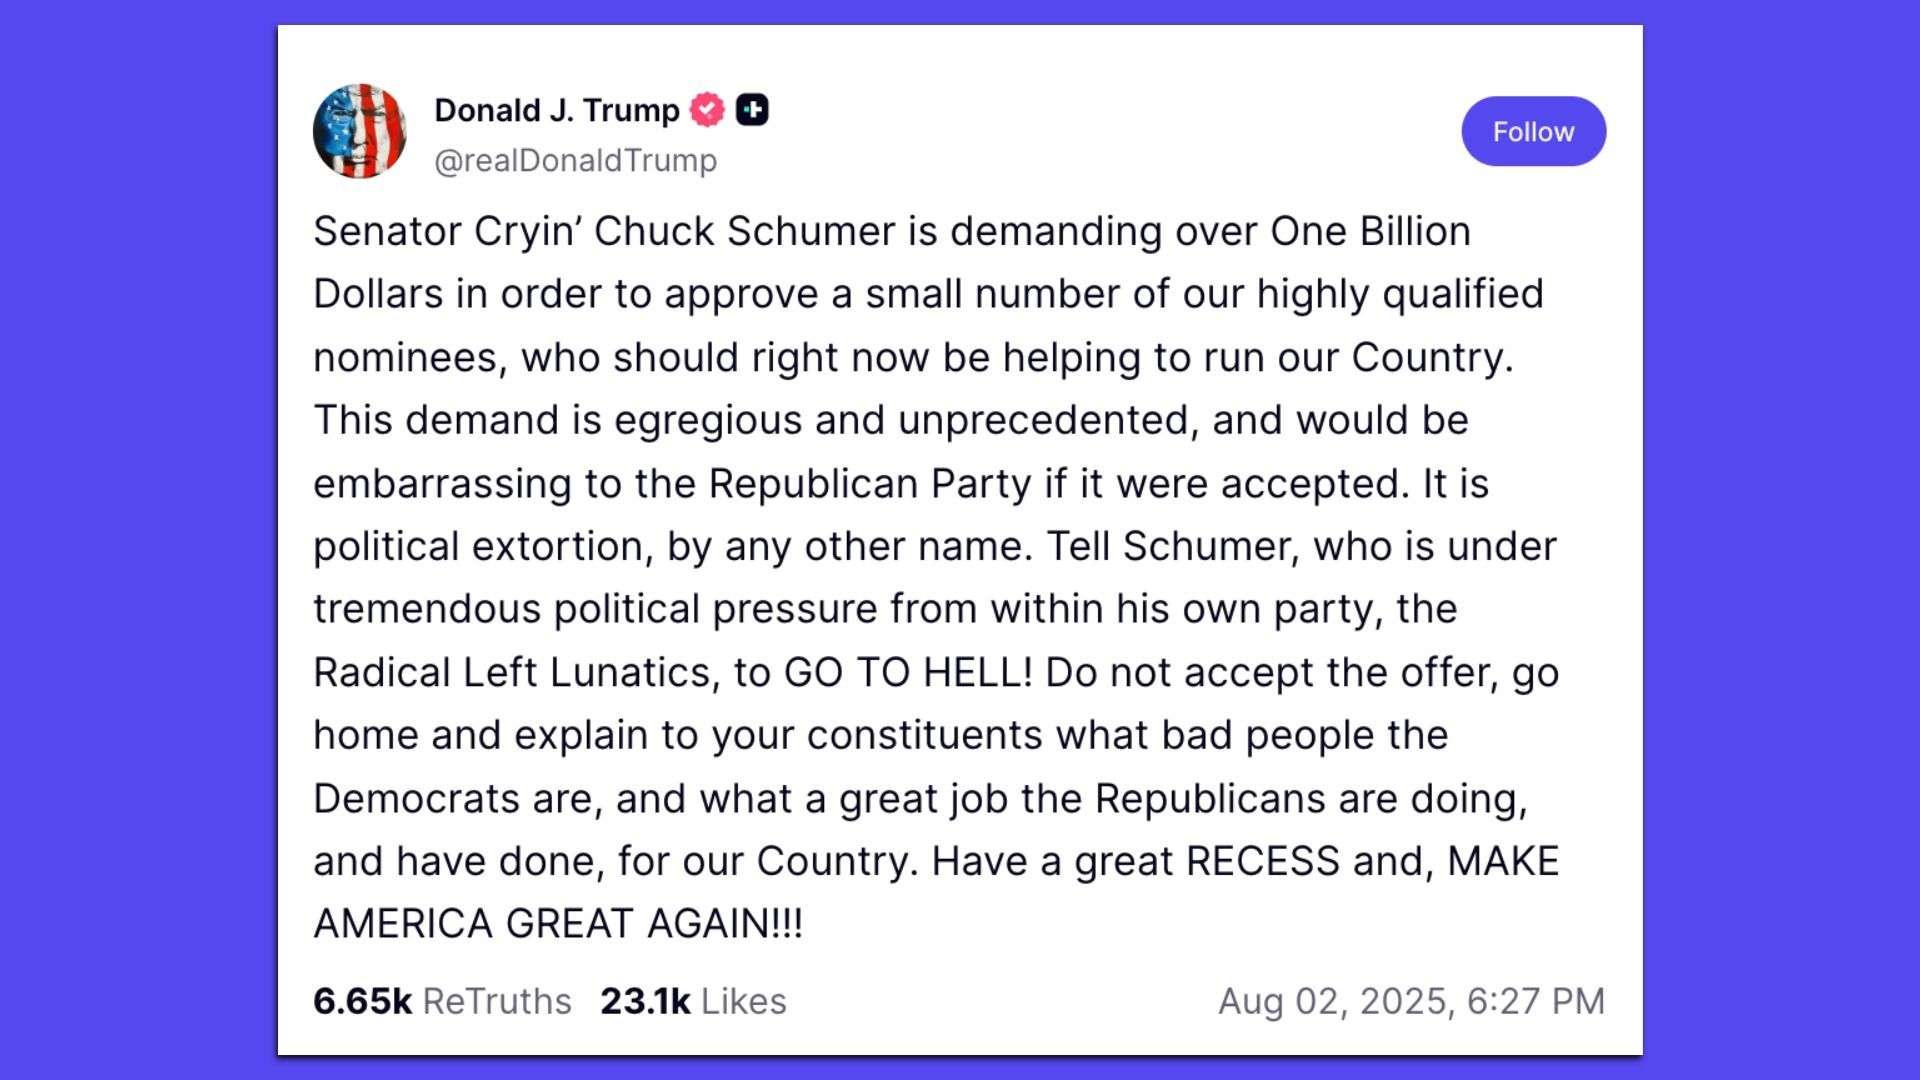This screenshot has width=1920, height=1080.
Task: Click the ReTruths label
Action: pyautogui.click(x=497, y=1001)
